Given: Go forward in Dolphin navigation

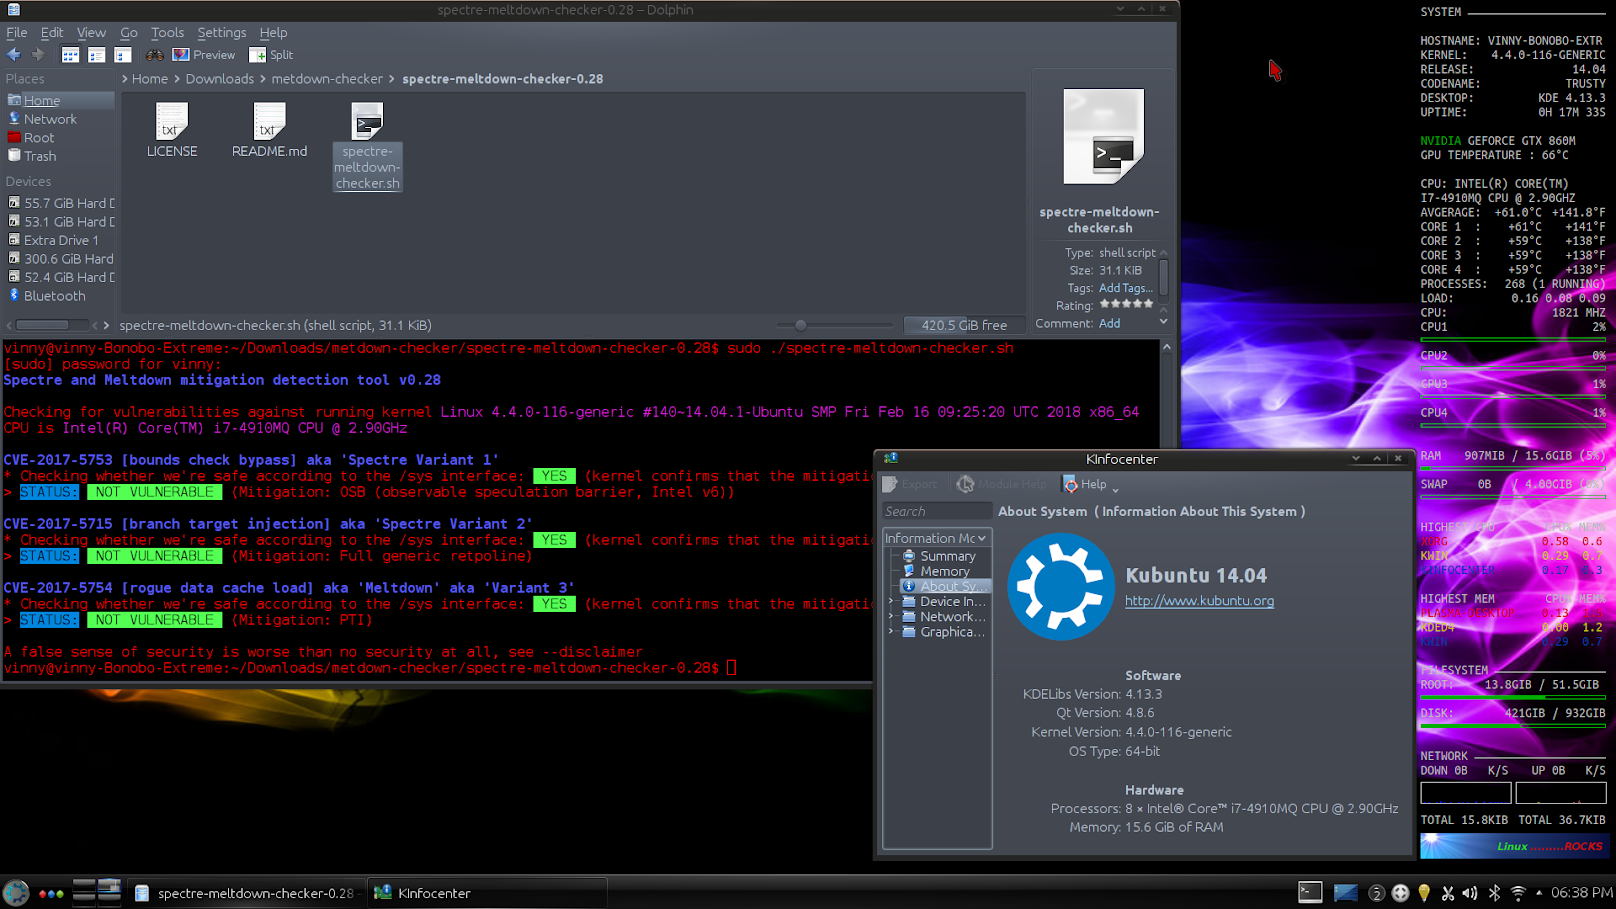Looking at the screenshot, I should pyautogui.click(x=38, y=55).
